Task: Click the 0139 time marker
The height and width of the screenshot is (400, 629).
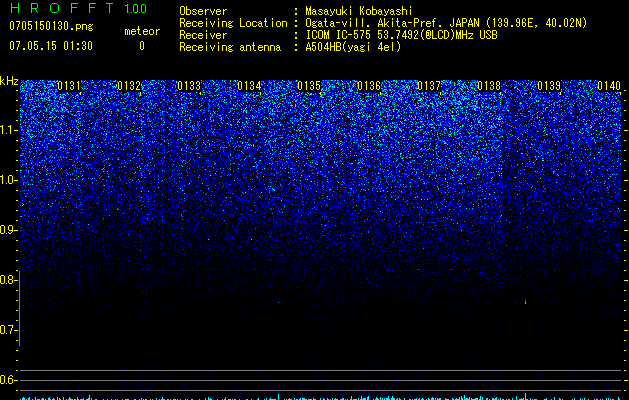Action: (x=549, y=86)
